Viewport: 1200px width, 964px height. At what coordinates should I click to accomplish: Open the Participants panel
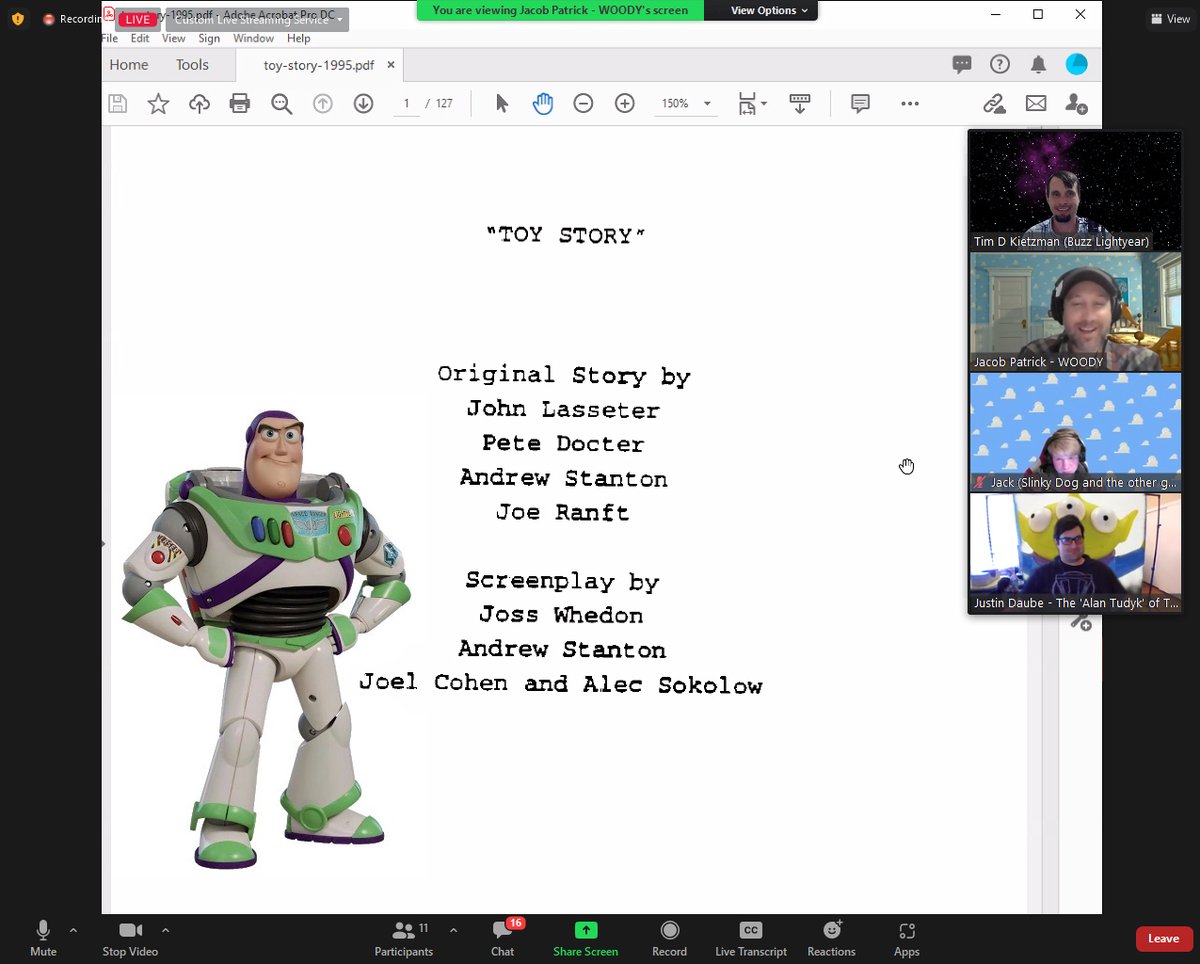tap(404, 940)
